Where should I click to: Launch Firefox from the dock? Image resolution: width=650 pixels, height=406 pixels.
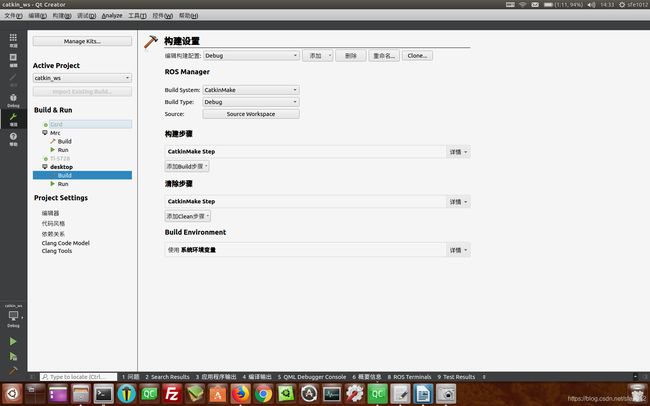pyautogui.click(x=240, y=394)
